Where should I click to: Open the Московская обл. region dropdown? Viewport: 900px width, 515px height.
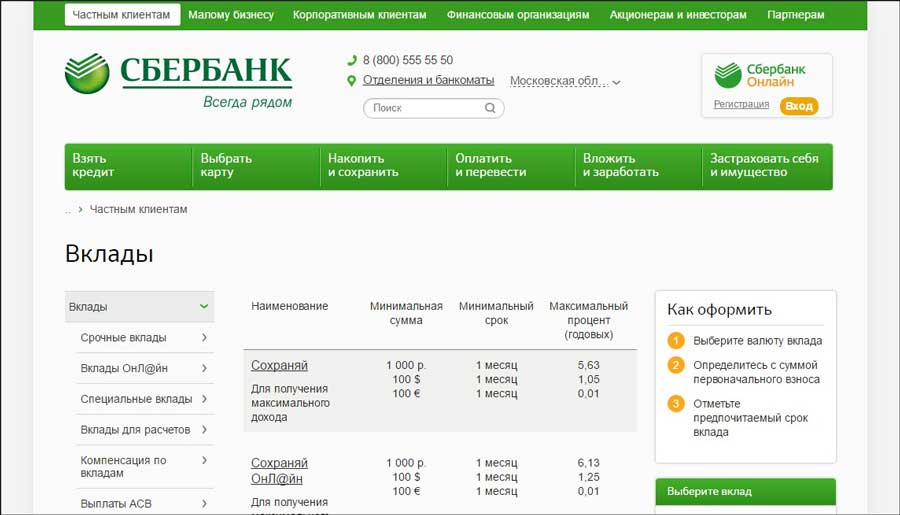[565, 81]
